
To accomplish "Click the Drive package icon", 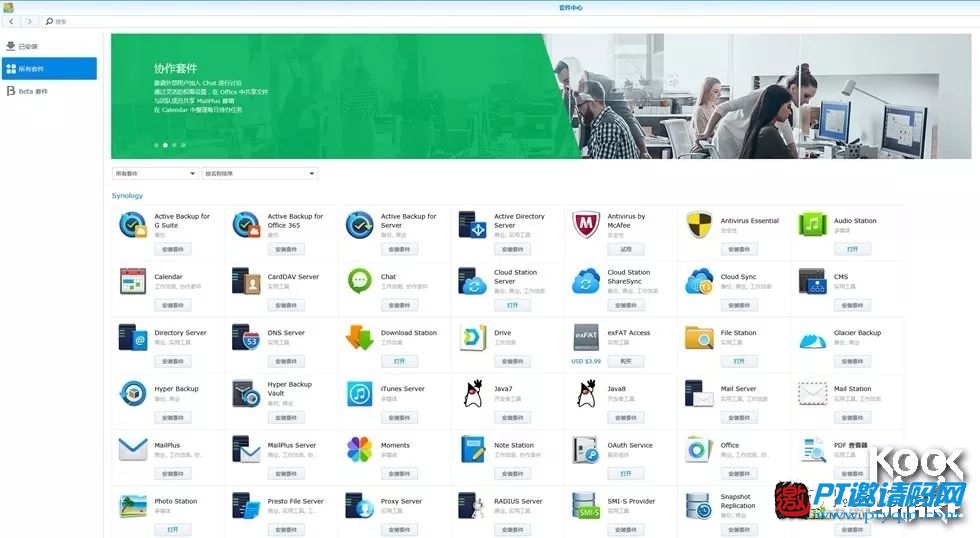I will tap(472, 337).
